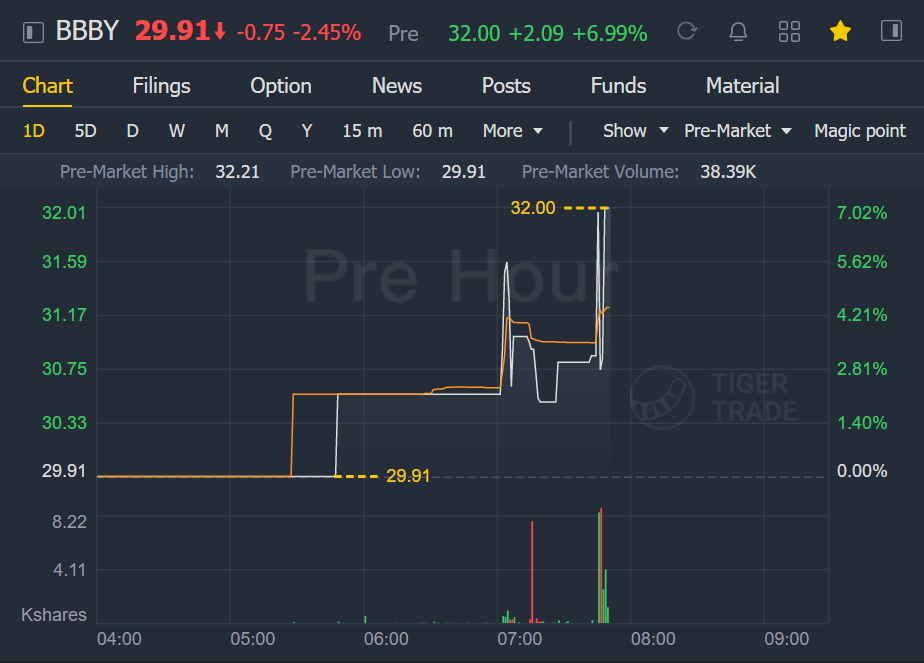The image size is (924, 663).
Task: Select the 1D timeframe
Action: tap(34, 131)
